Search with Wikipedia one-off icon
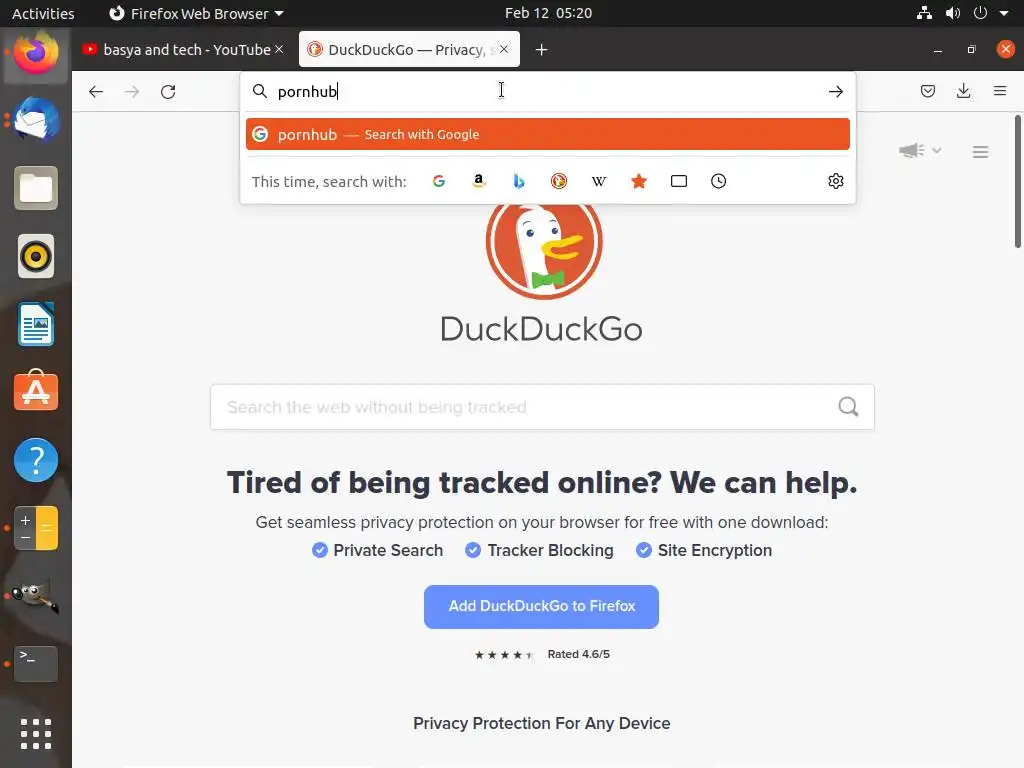The width and height of the screenshot is (1024, 768). (599, 181)
